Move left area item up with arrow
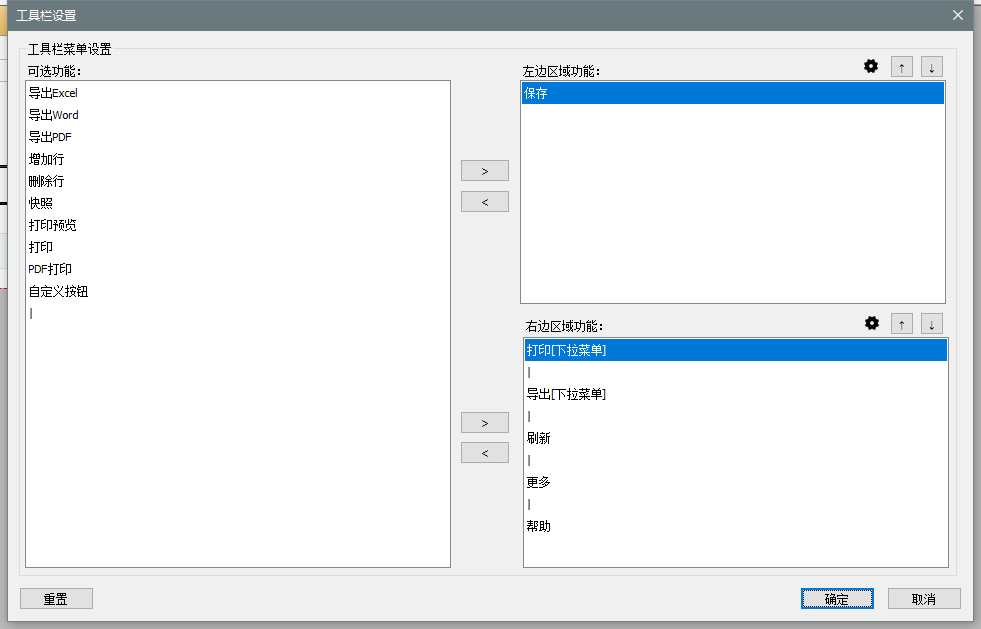This screenshot has height=629, width=981. (902, 67)
